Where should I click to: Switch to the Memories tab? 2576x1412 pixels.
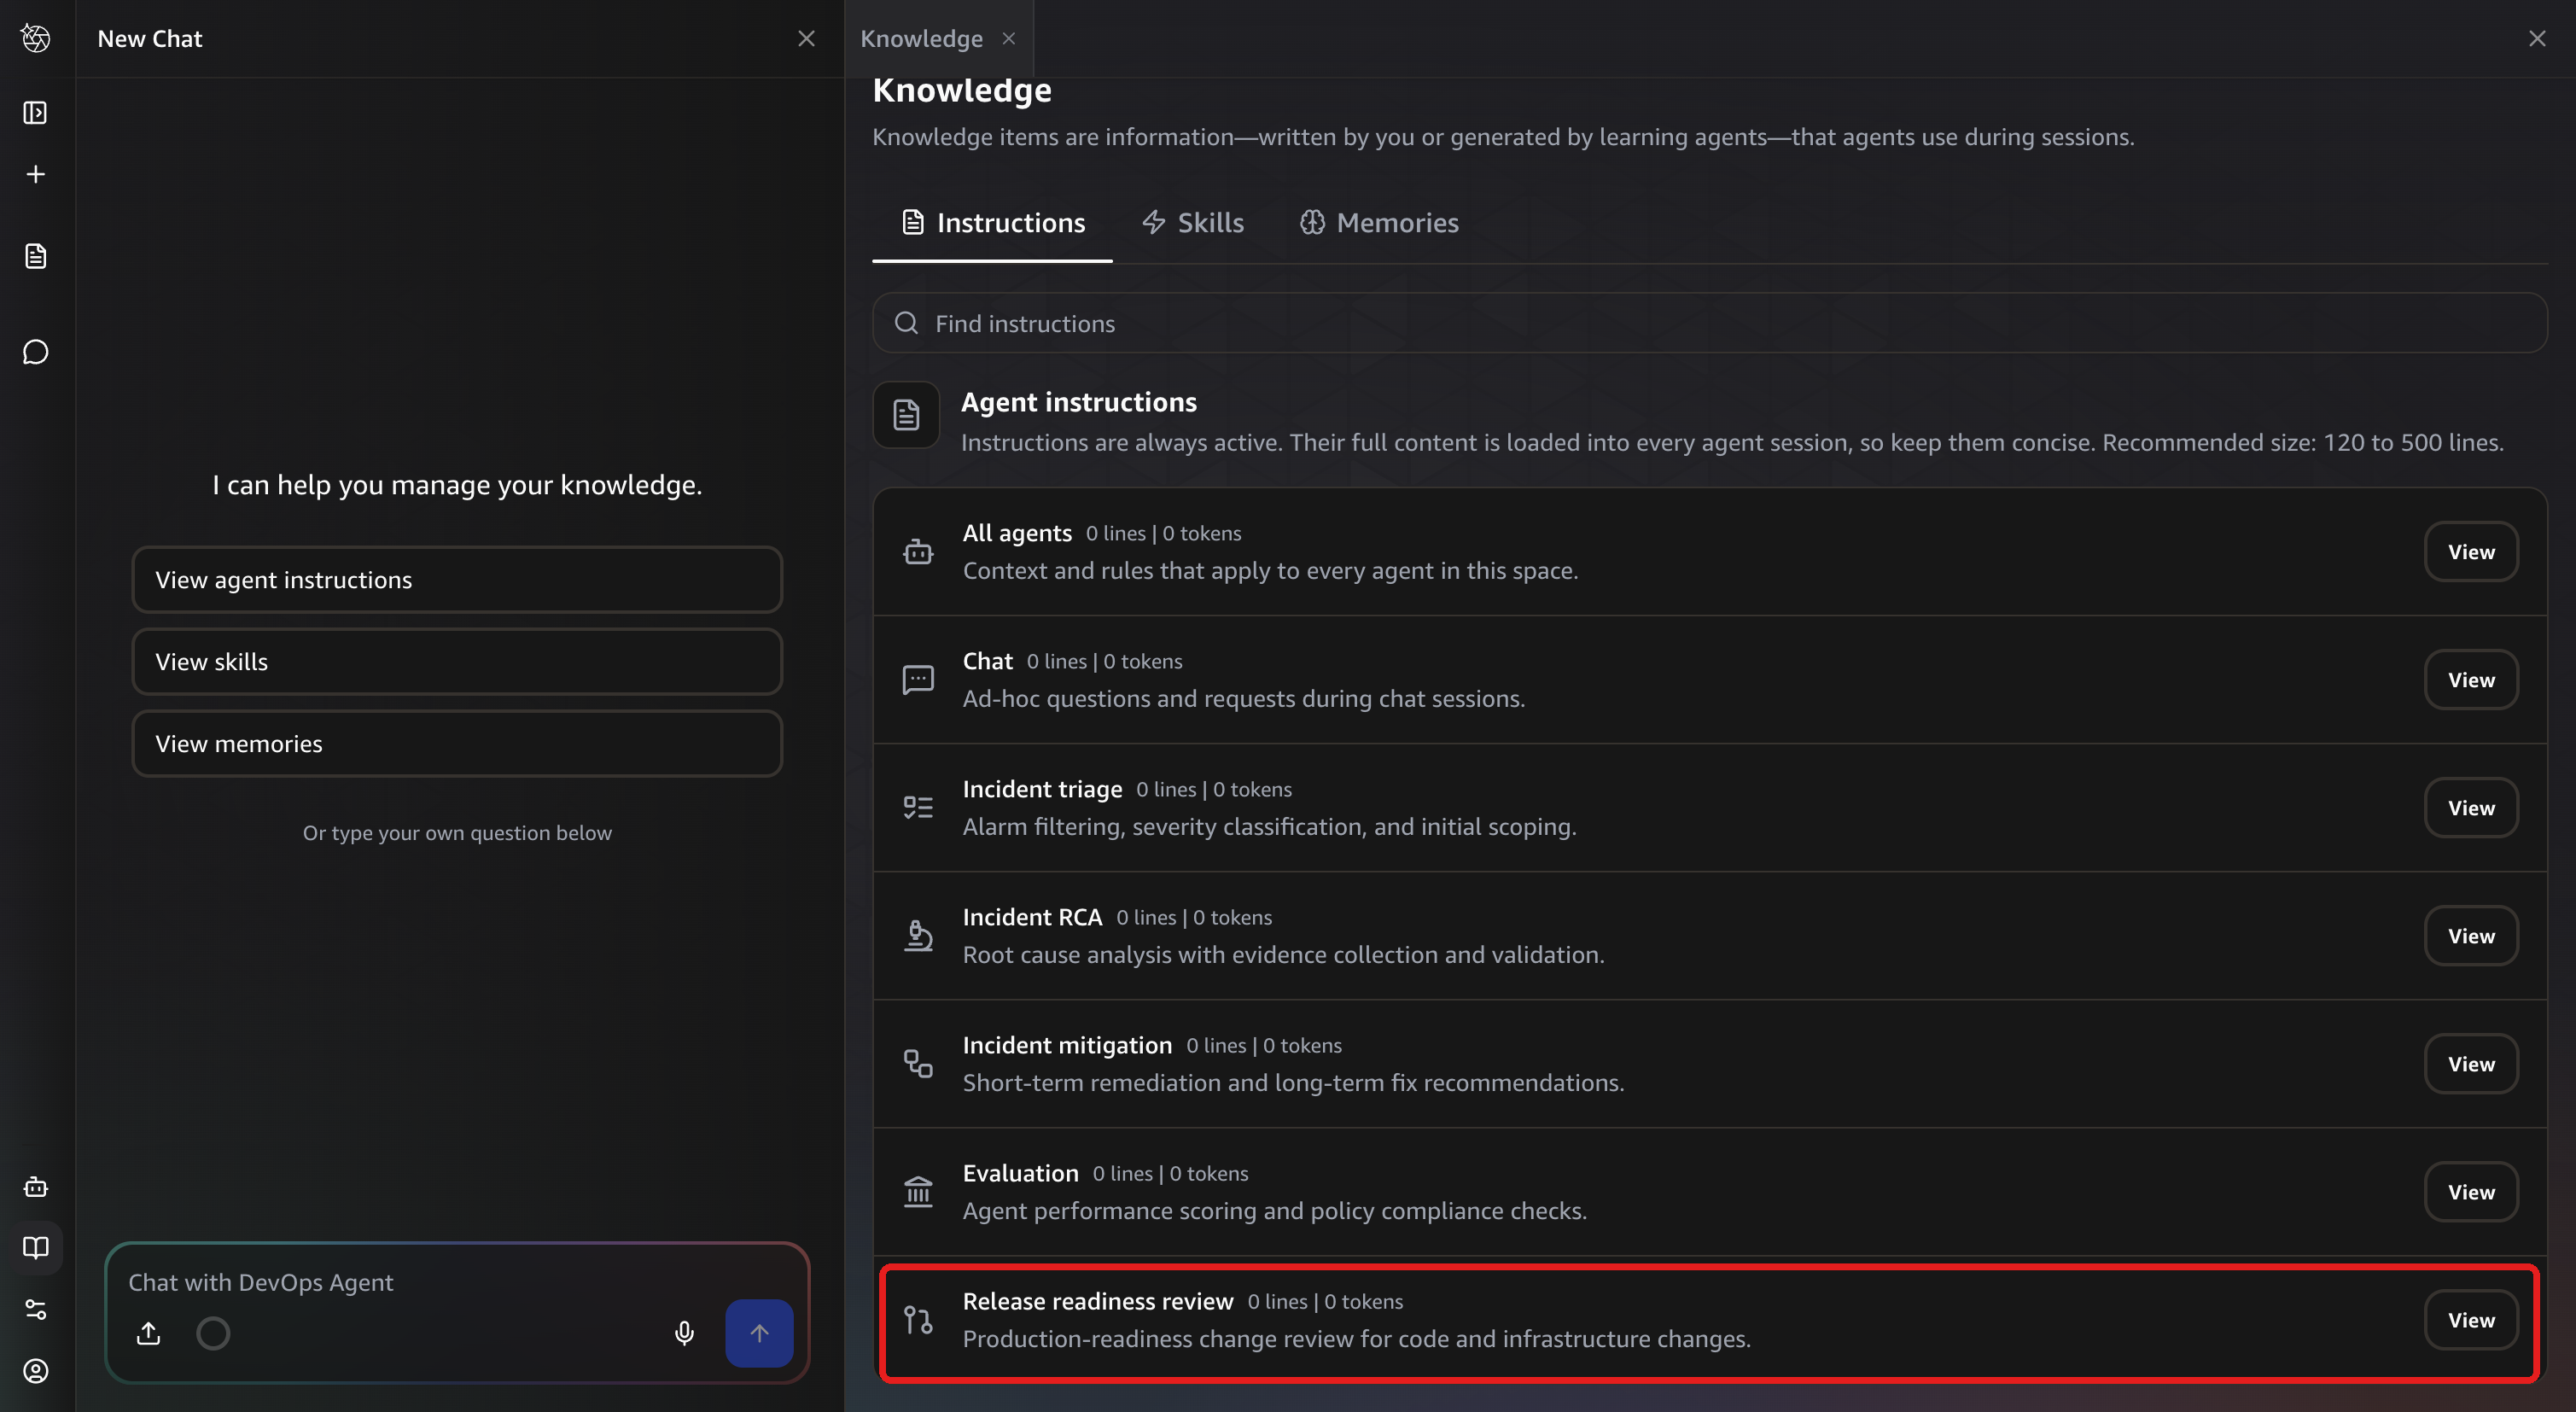pos(1379,222)
